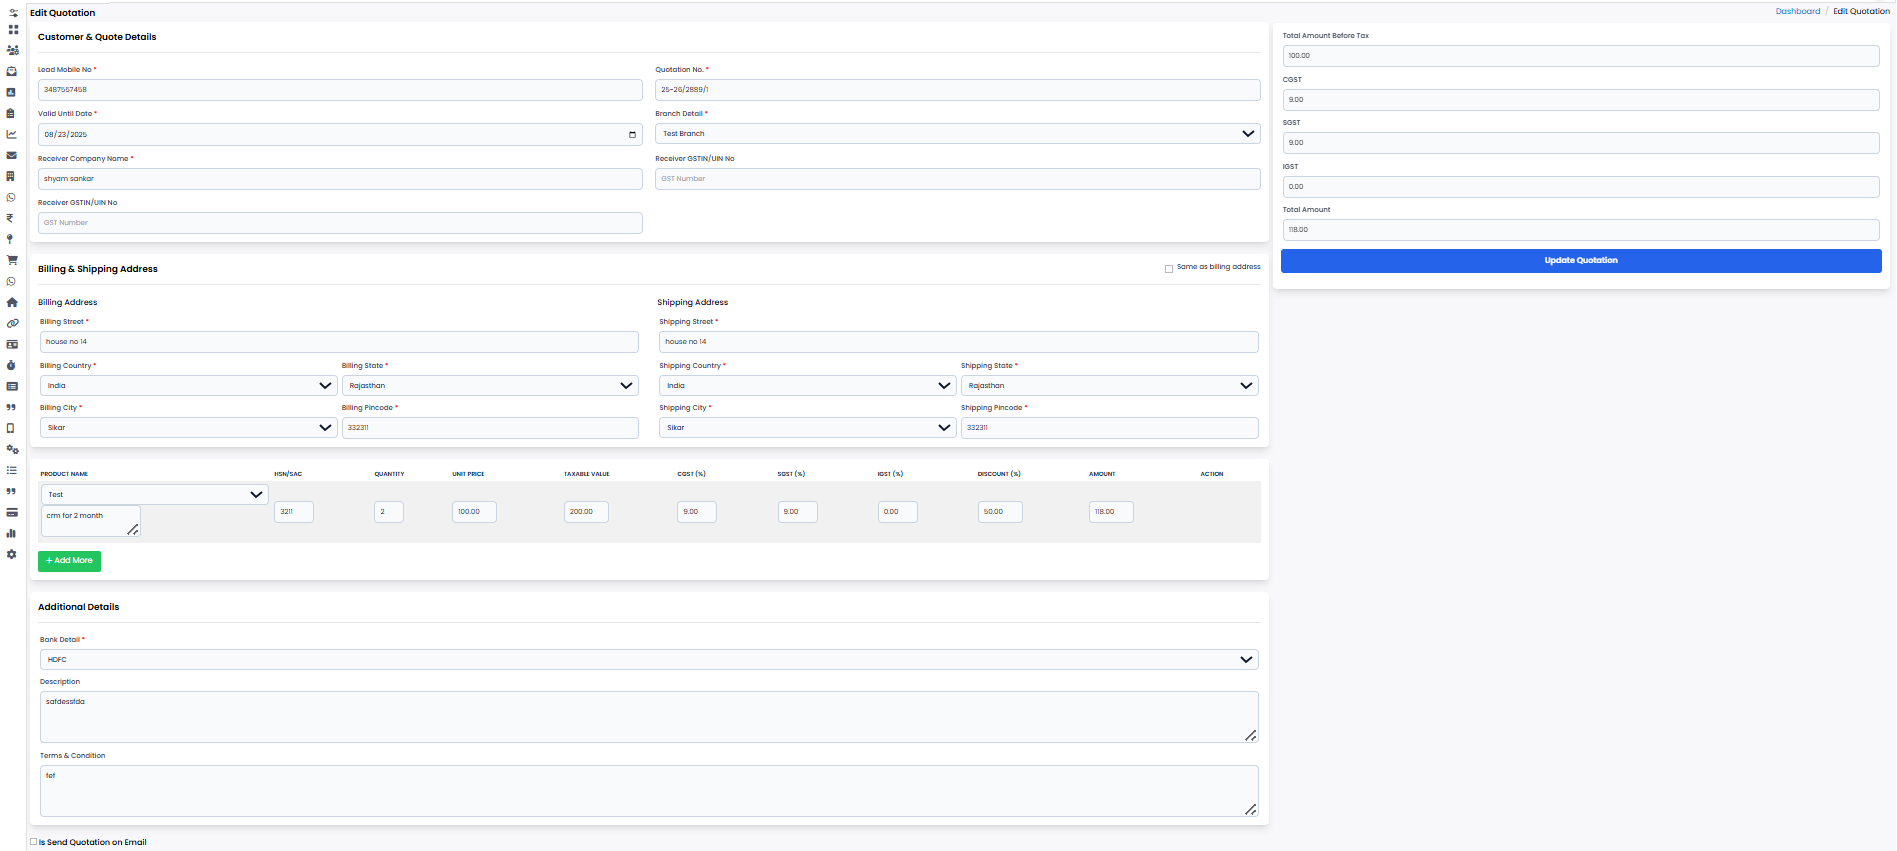The width and height of the screenshot is (1897, 851).
Task: Open the single gear settings sidebar icon
Action: (x=12, y=554)
